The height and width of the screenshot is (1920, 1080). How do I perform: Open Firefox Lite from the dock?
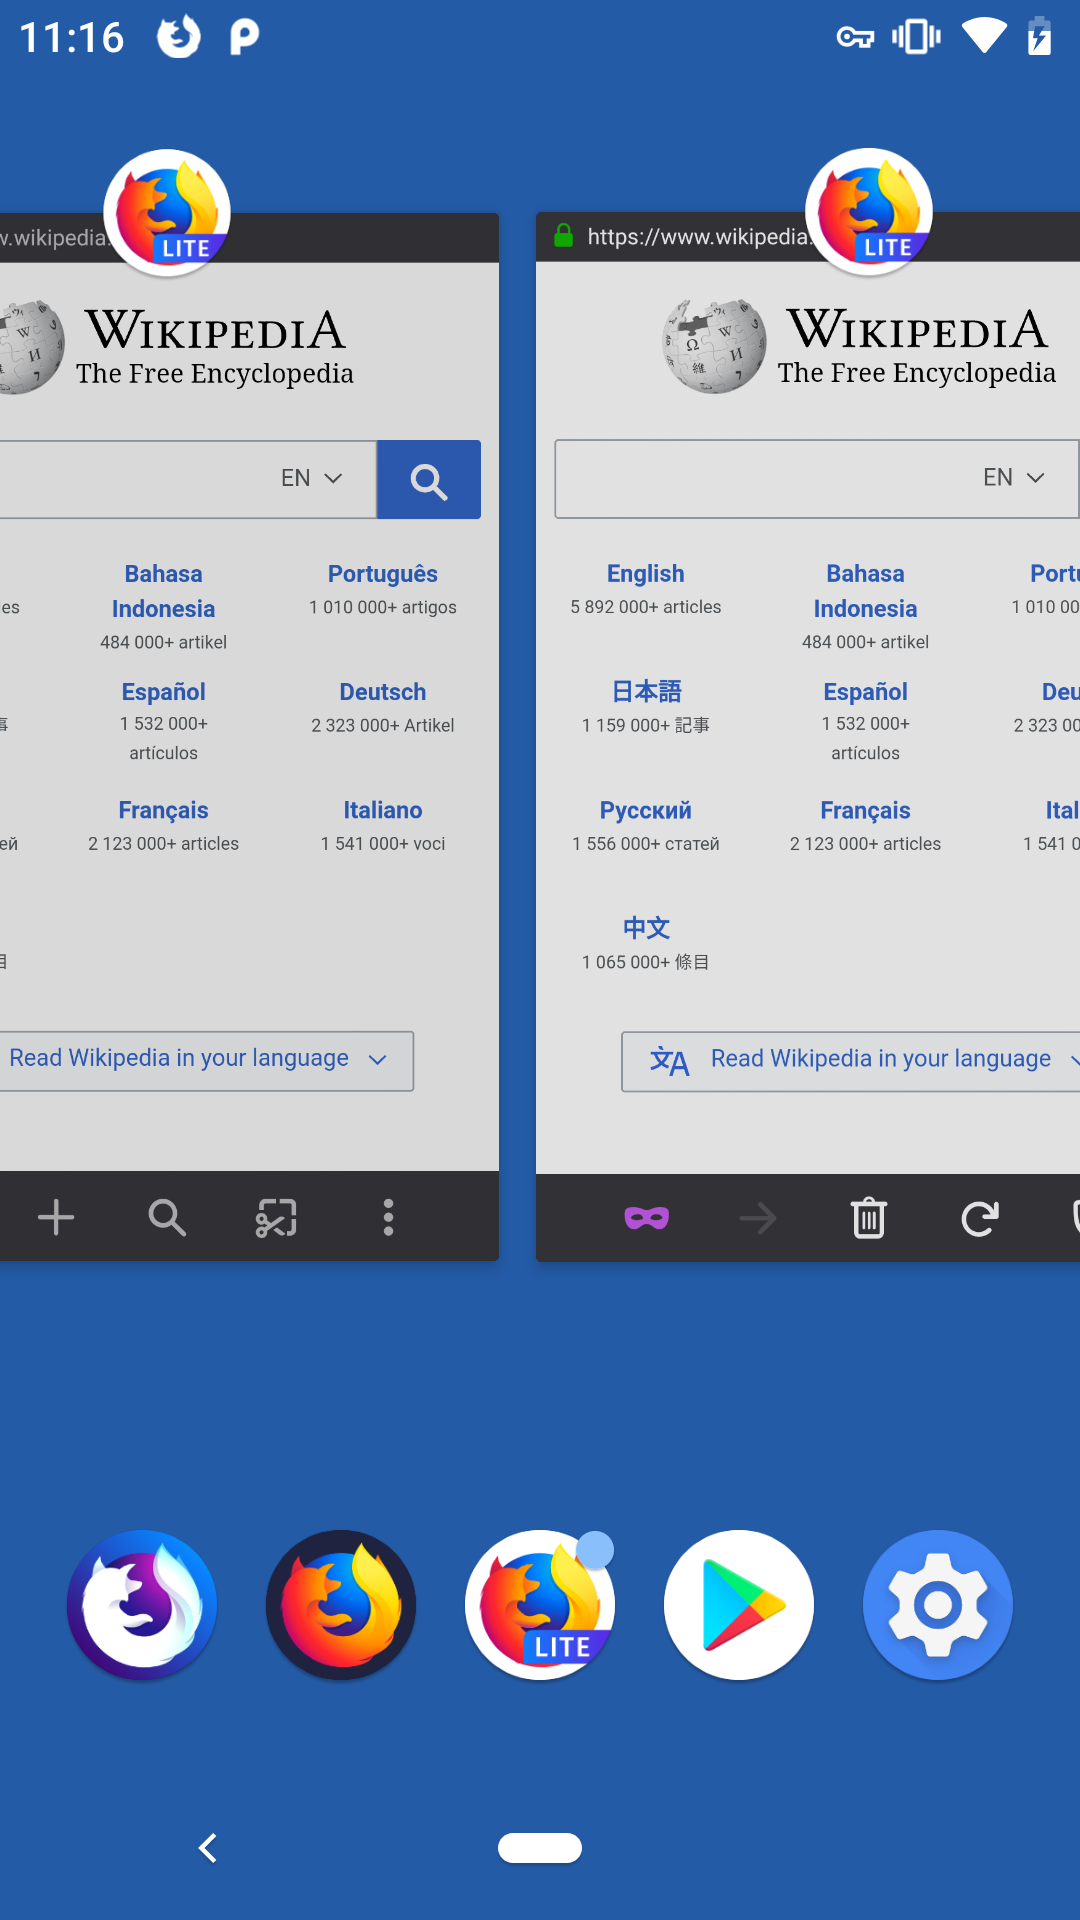click(x=540, y=1605)
